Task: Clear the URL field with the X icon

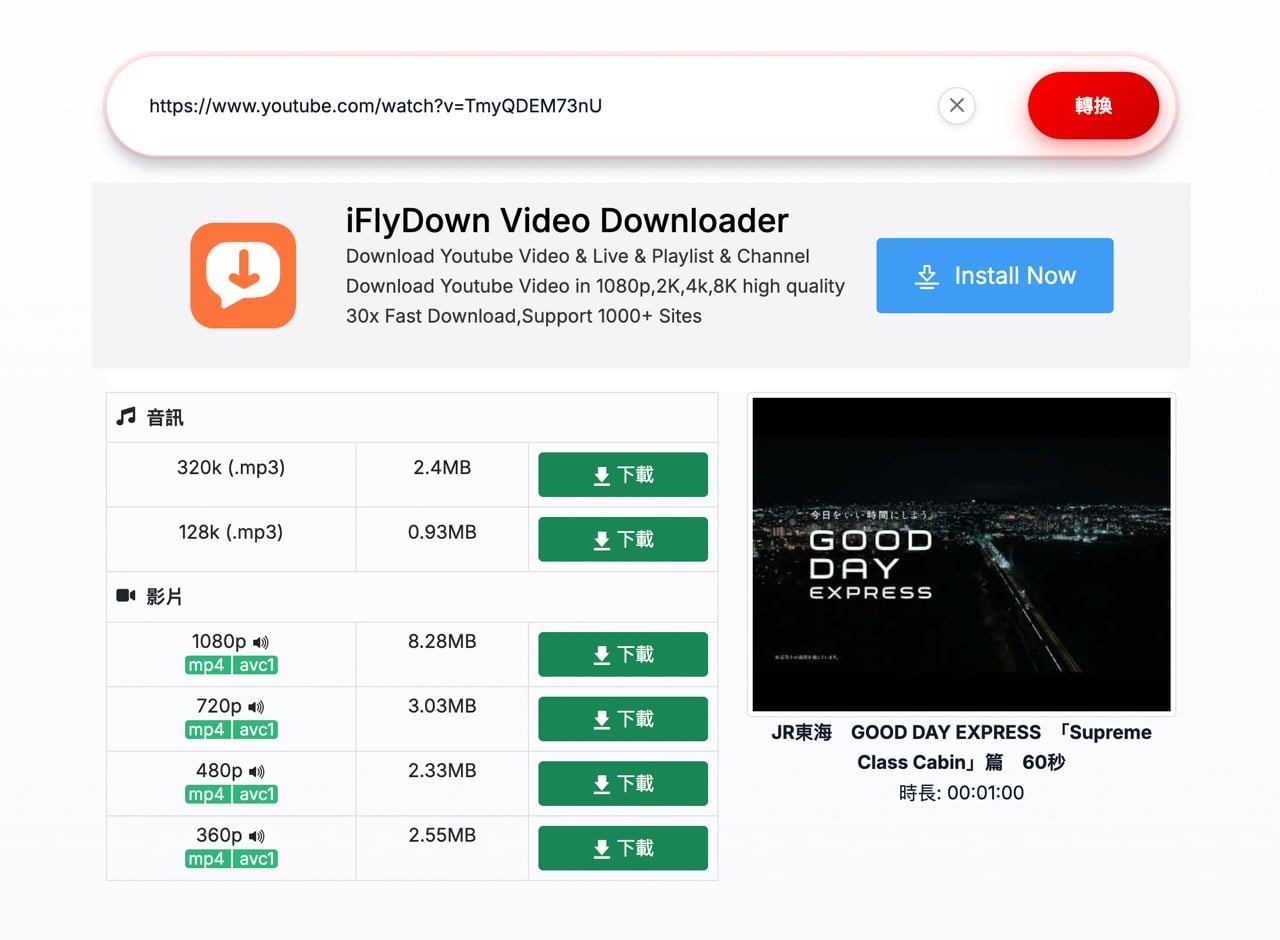Action: coord(957,105)
